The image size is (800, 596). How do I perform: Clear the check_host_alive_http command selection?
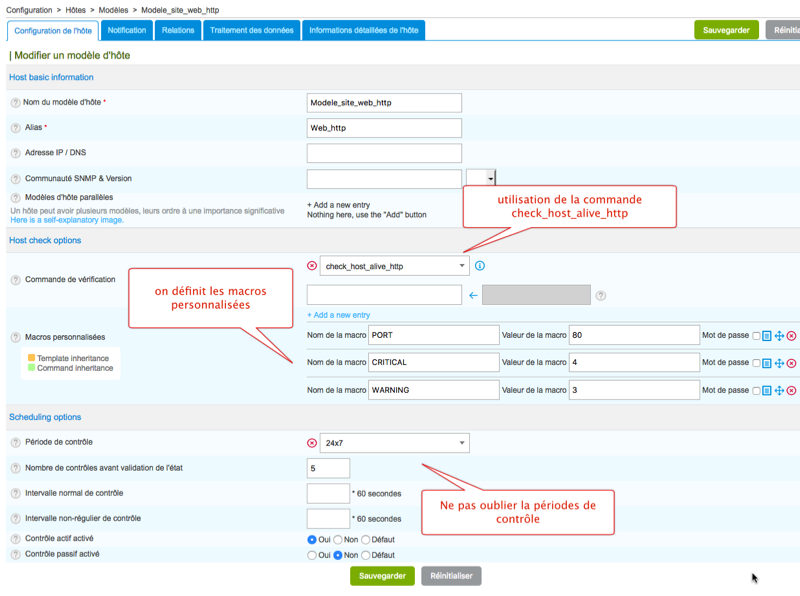pos(312,266)
